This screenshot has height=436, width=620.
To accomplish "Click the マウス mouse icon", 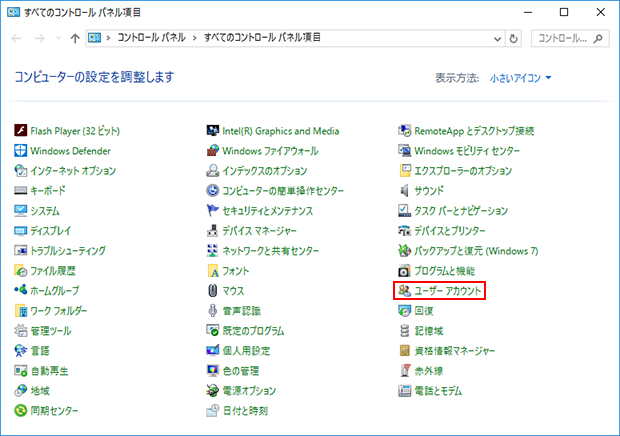I will (212, 290).
